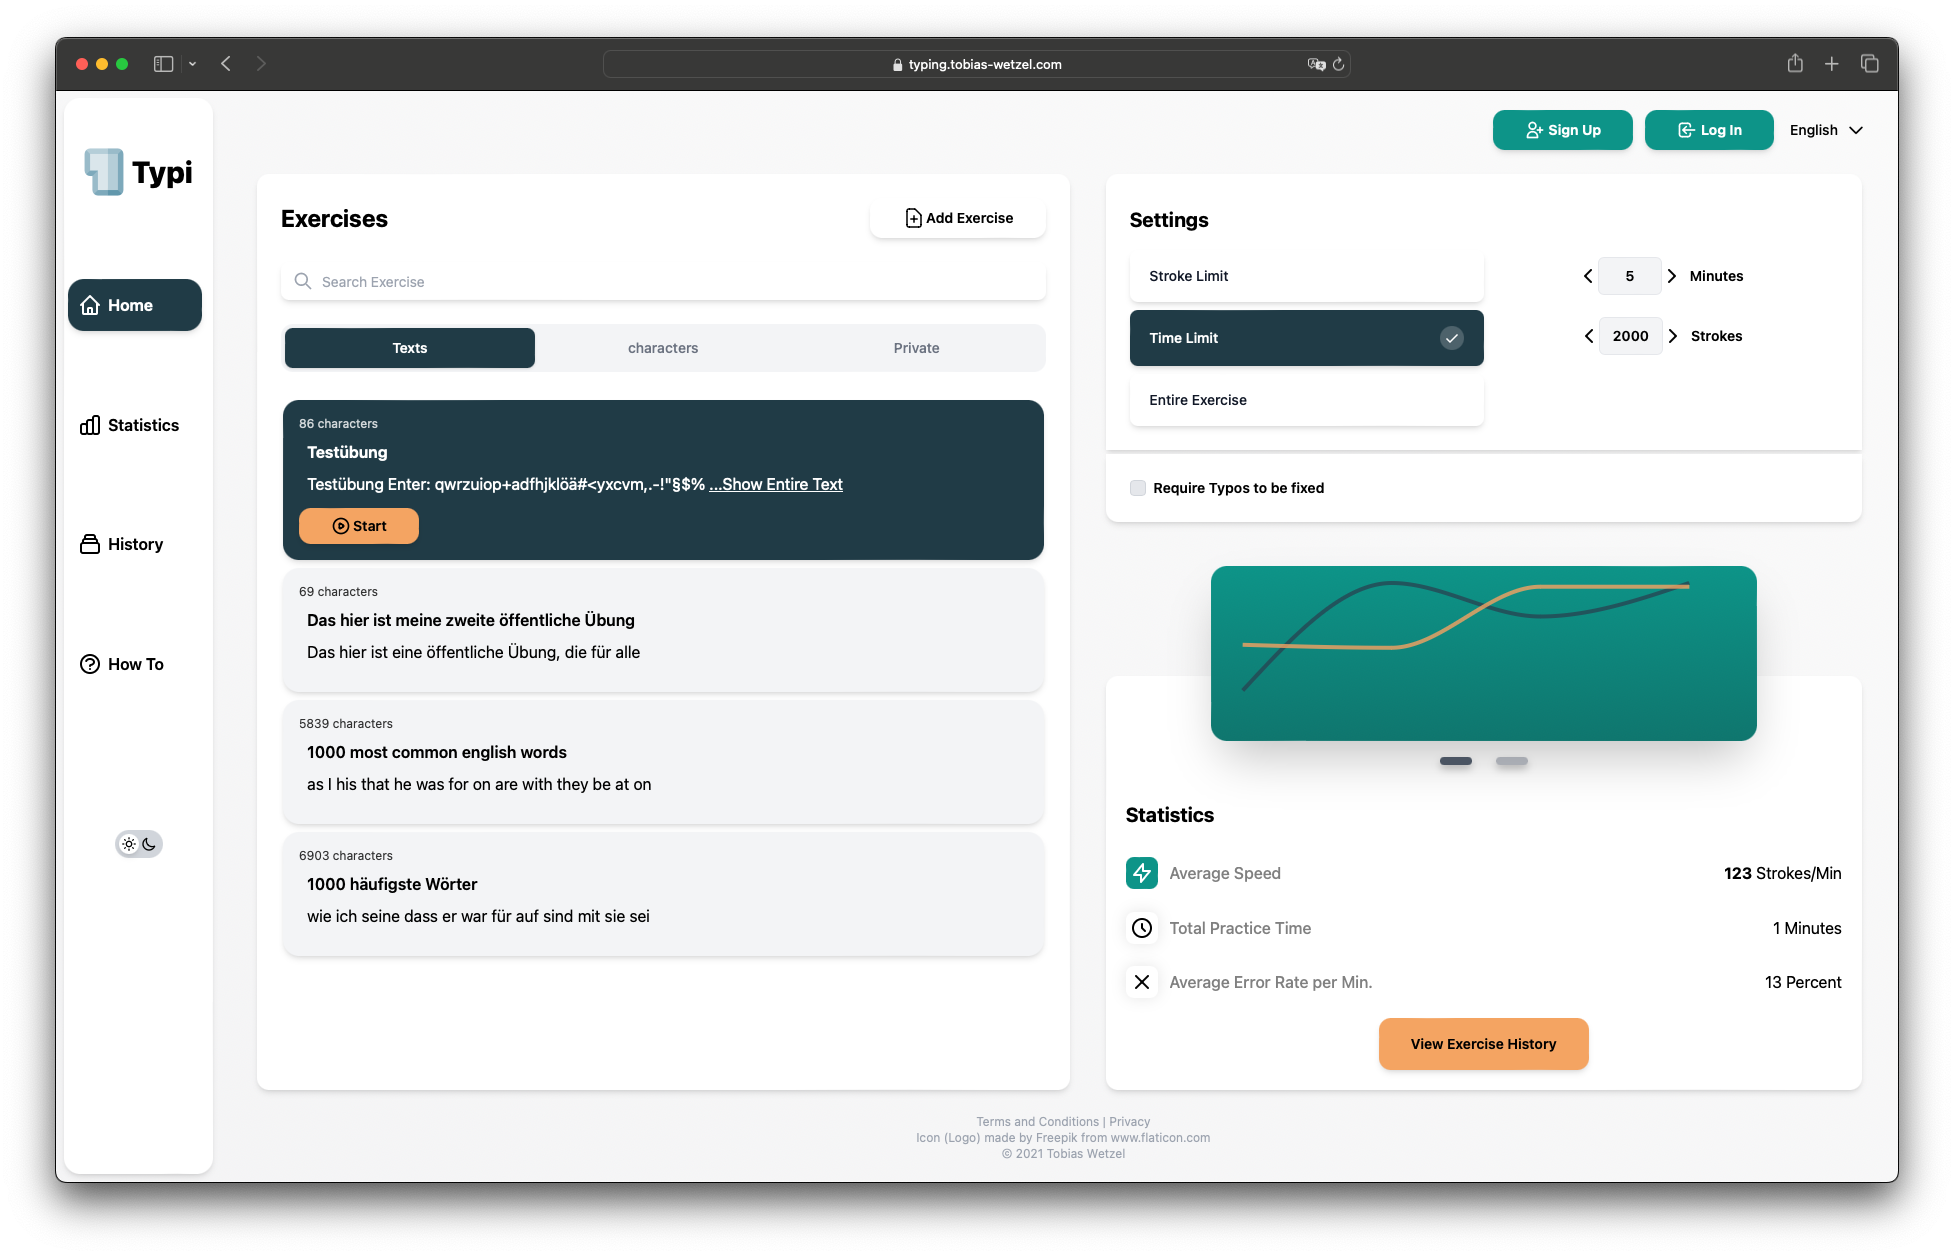Screen dimensions: 1954x1256
Task: Decrease the Strokes value with left chevron
Action: [x=1589, y=336]
